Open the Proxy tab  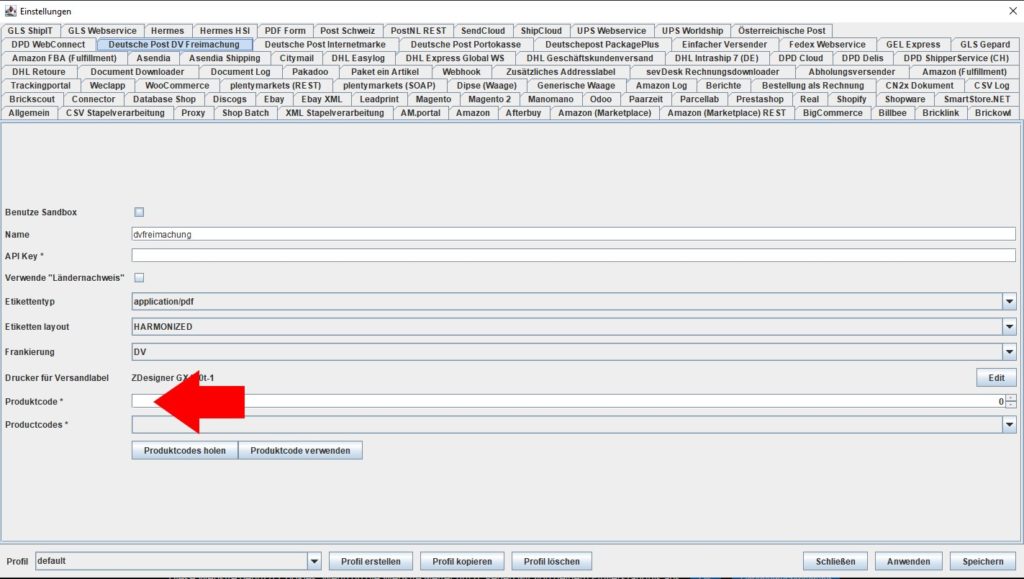point(193,113)
